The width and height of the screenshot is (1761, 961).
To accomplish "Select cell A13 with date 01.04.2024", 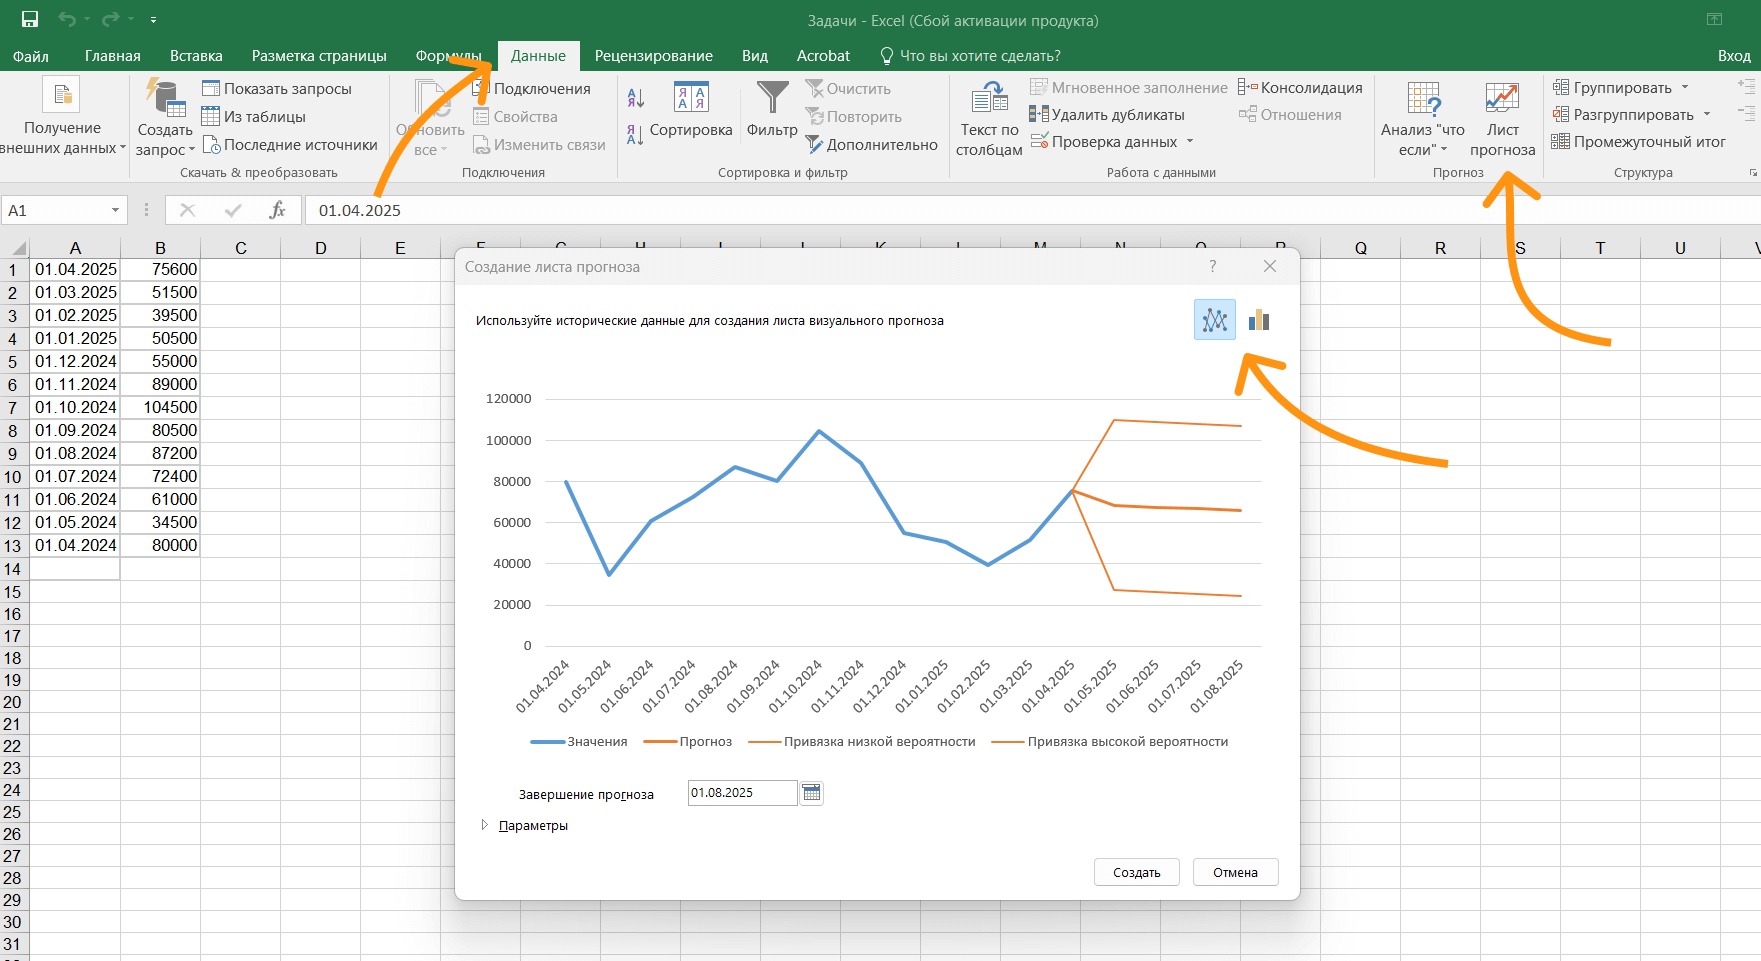I will (75, 545).
